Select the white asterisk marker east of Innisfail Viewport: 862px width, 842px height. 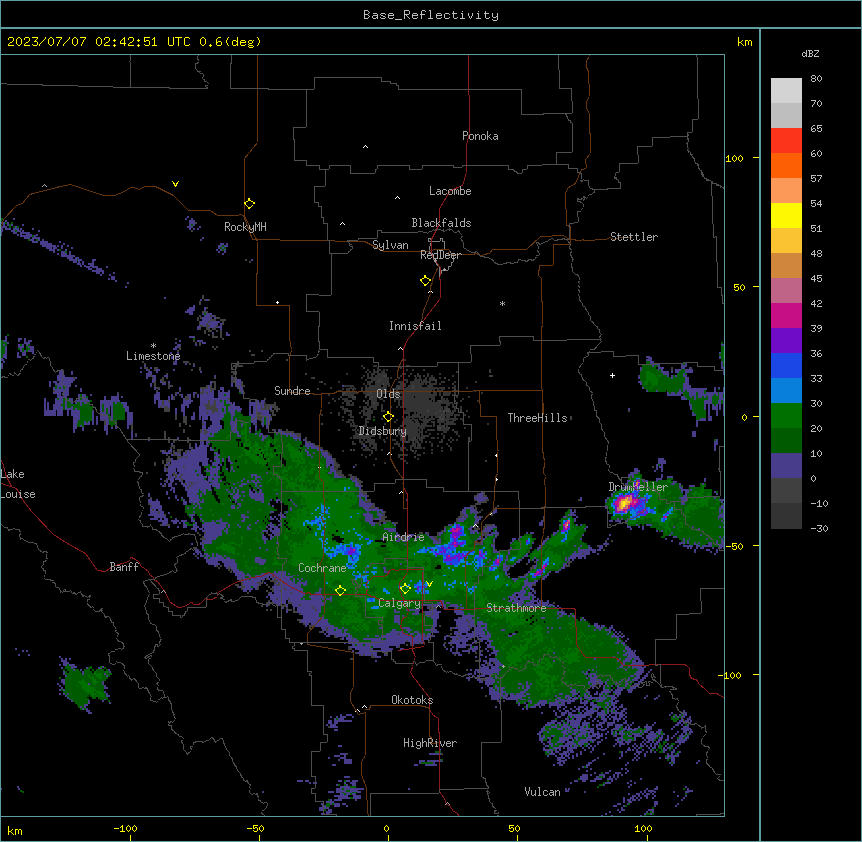[502, 303]
